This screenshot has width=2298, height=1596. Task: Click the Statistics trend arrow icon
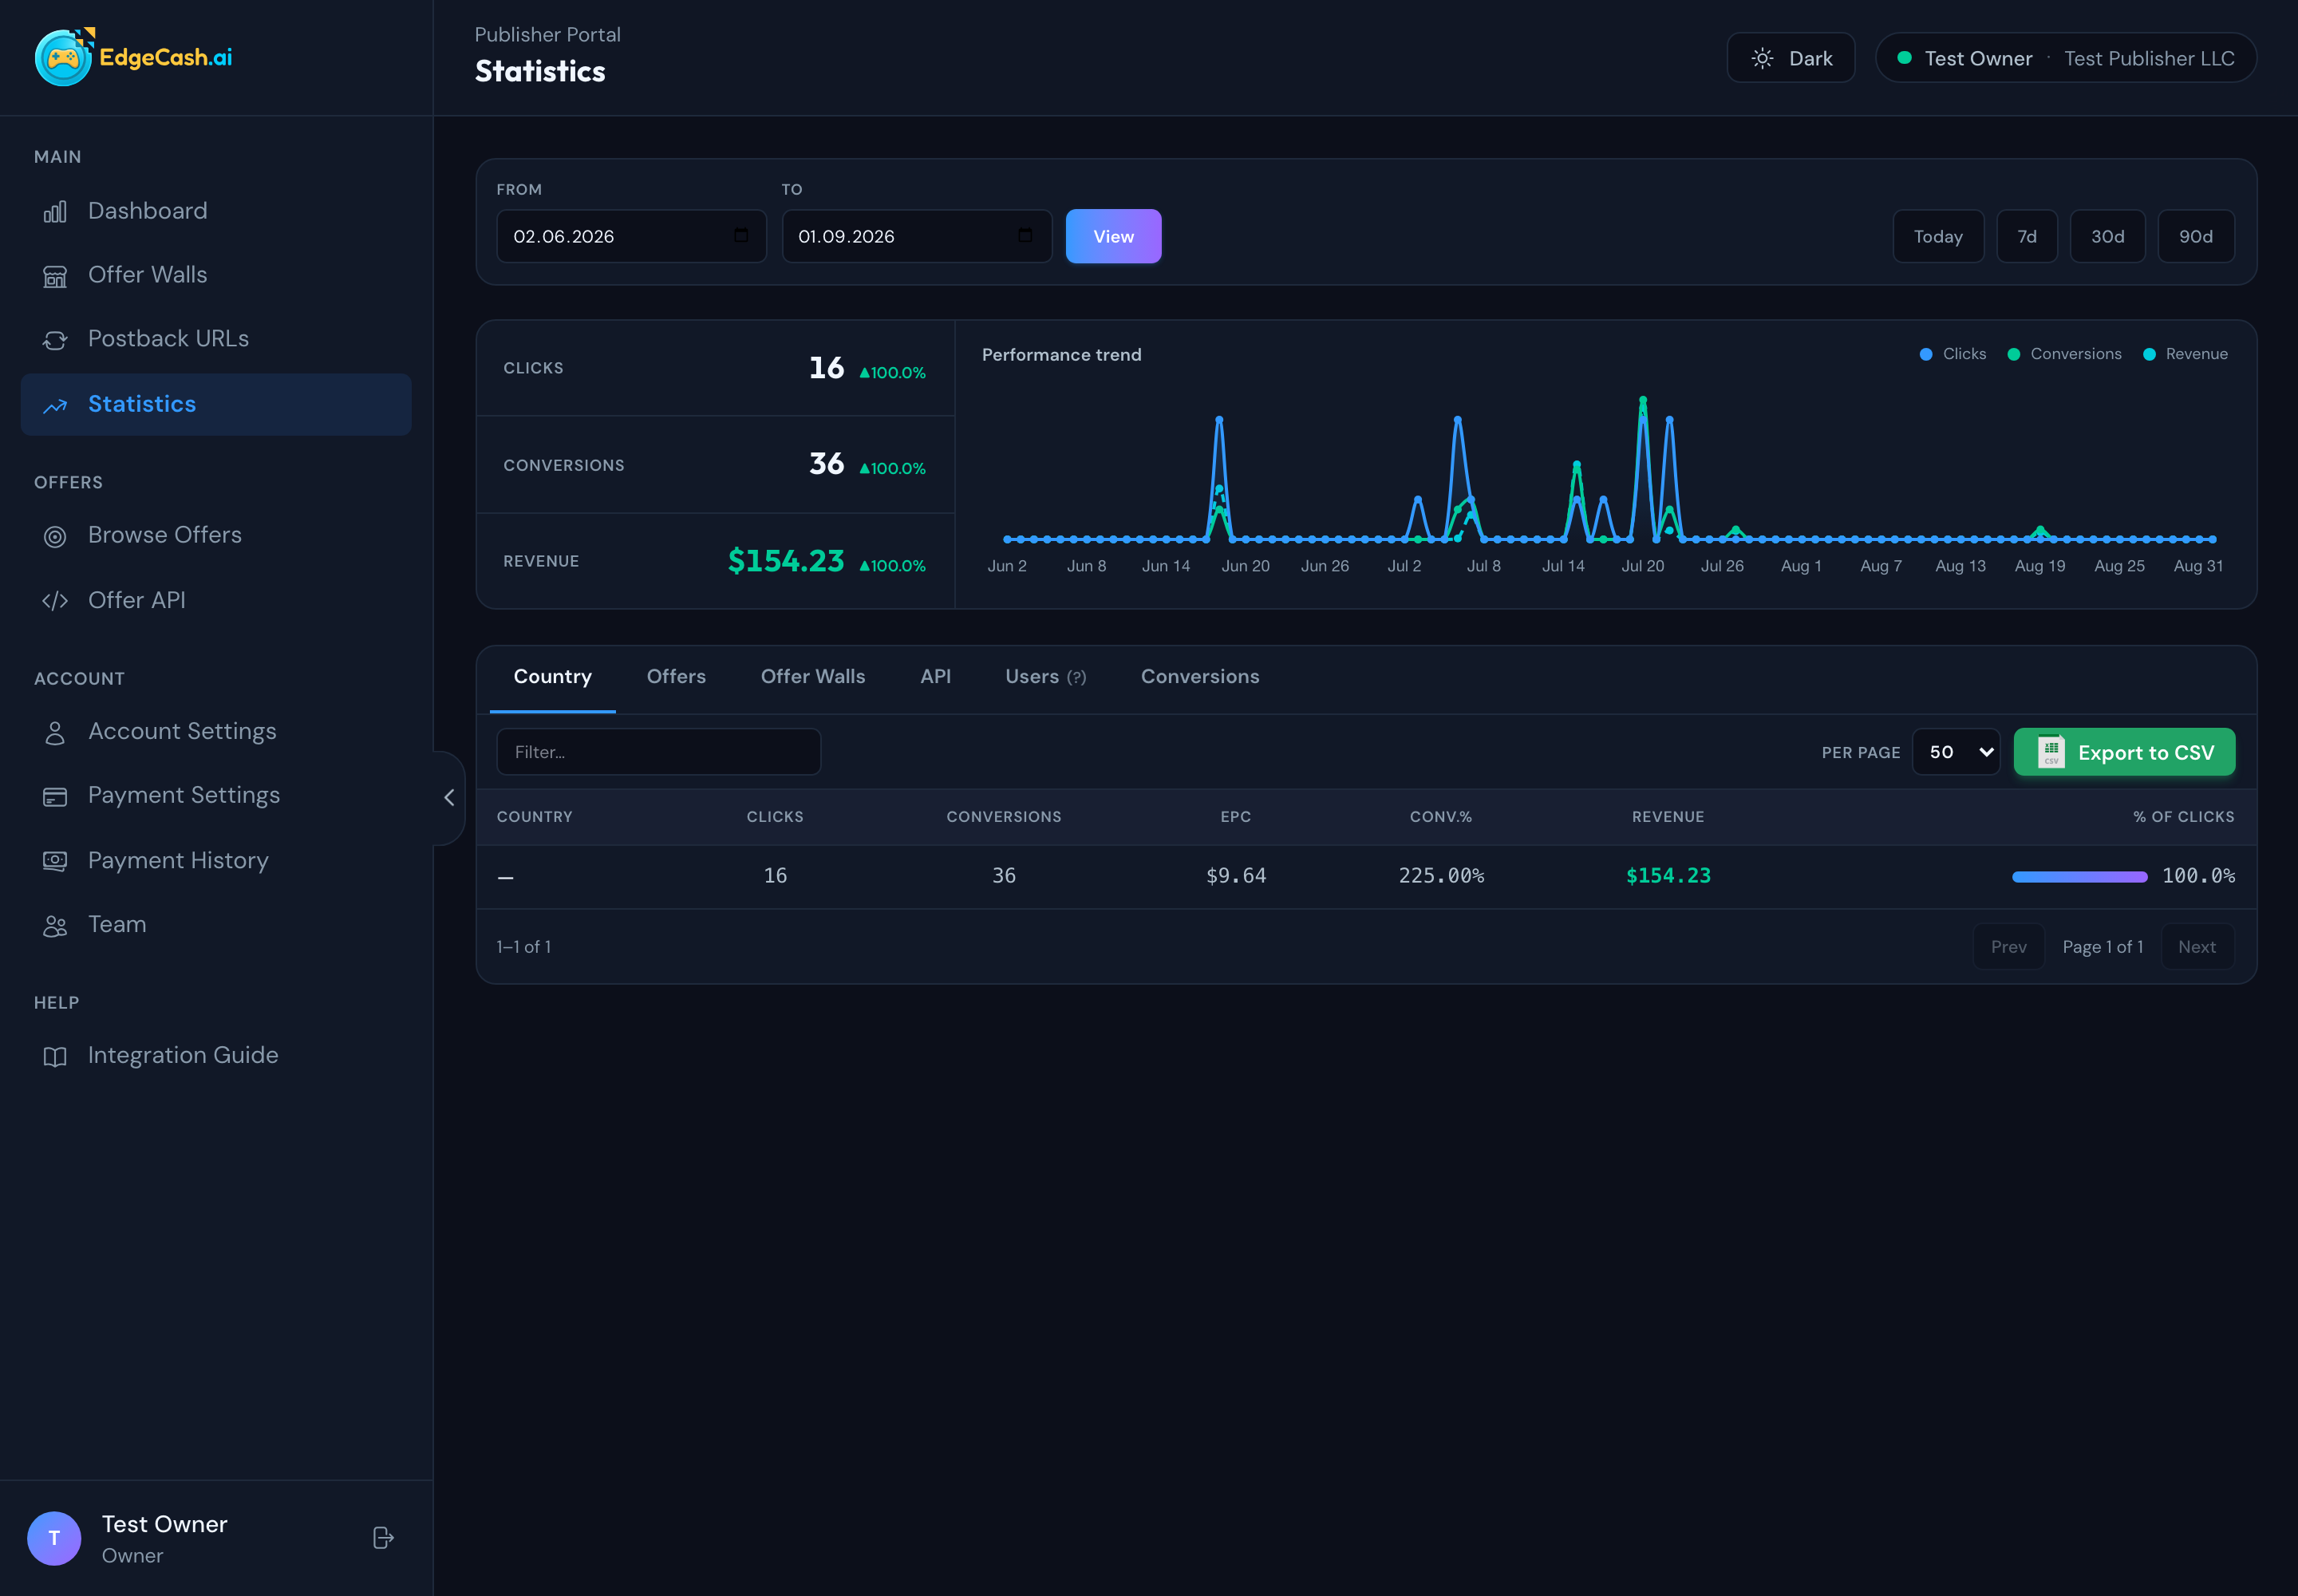pyautogui.click(x=55, y=405)
